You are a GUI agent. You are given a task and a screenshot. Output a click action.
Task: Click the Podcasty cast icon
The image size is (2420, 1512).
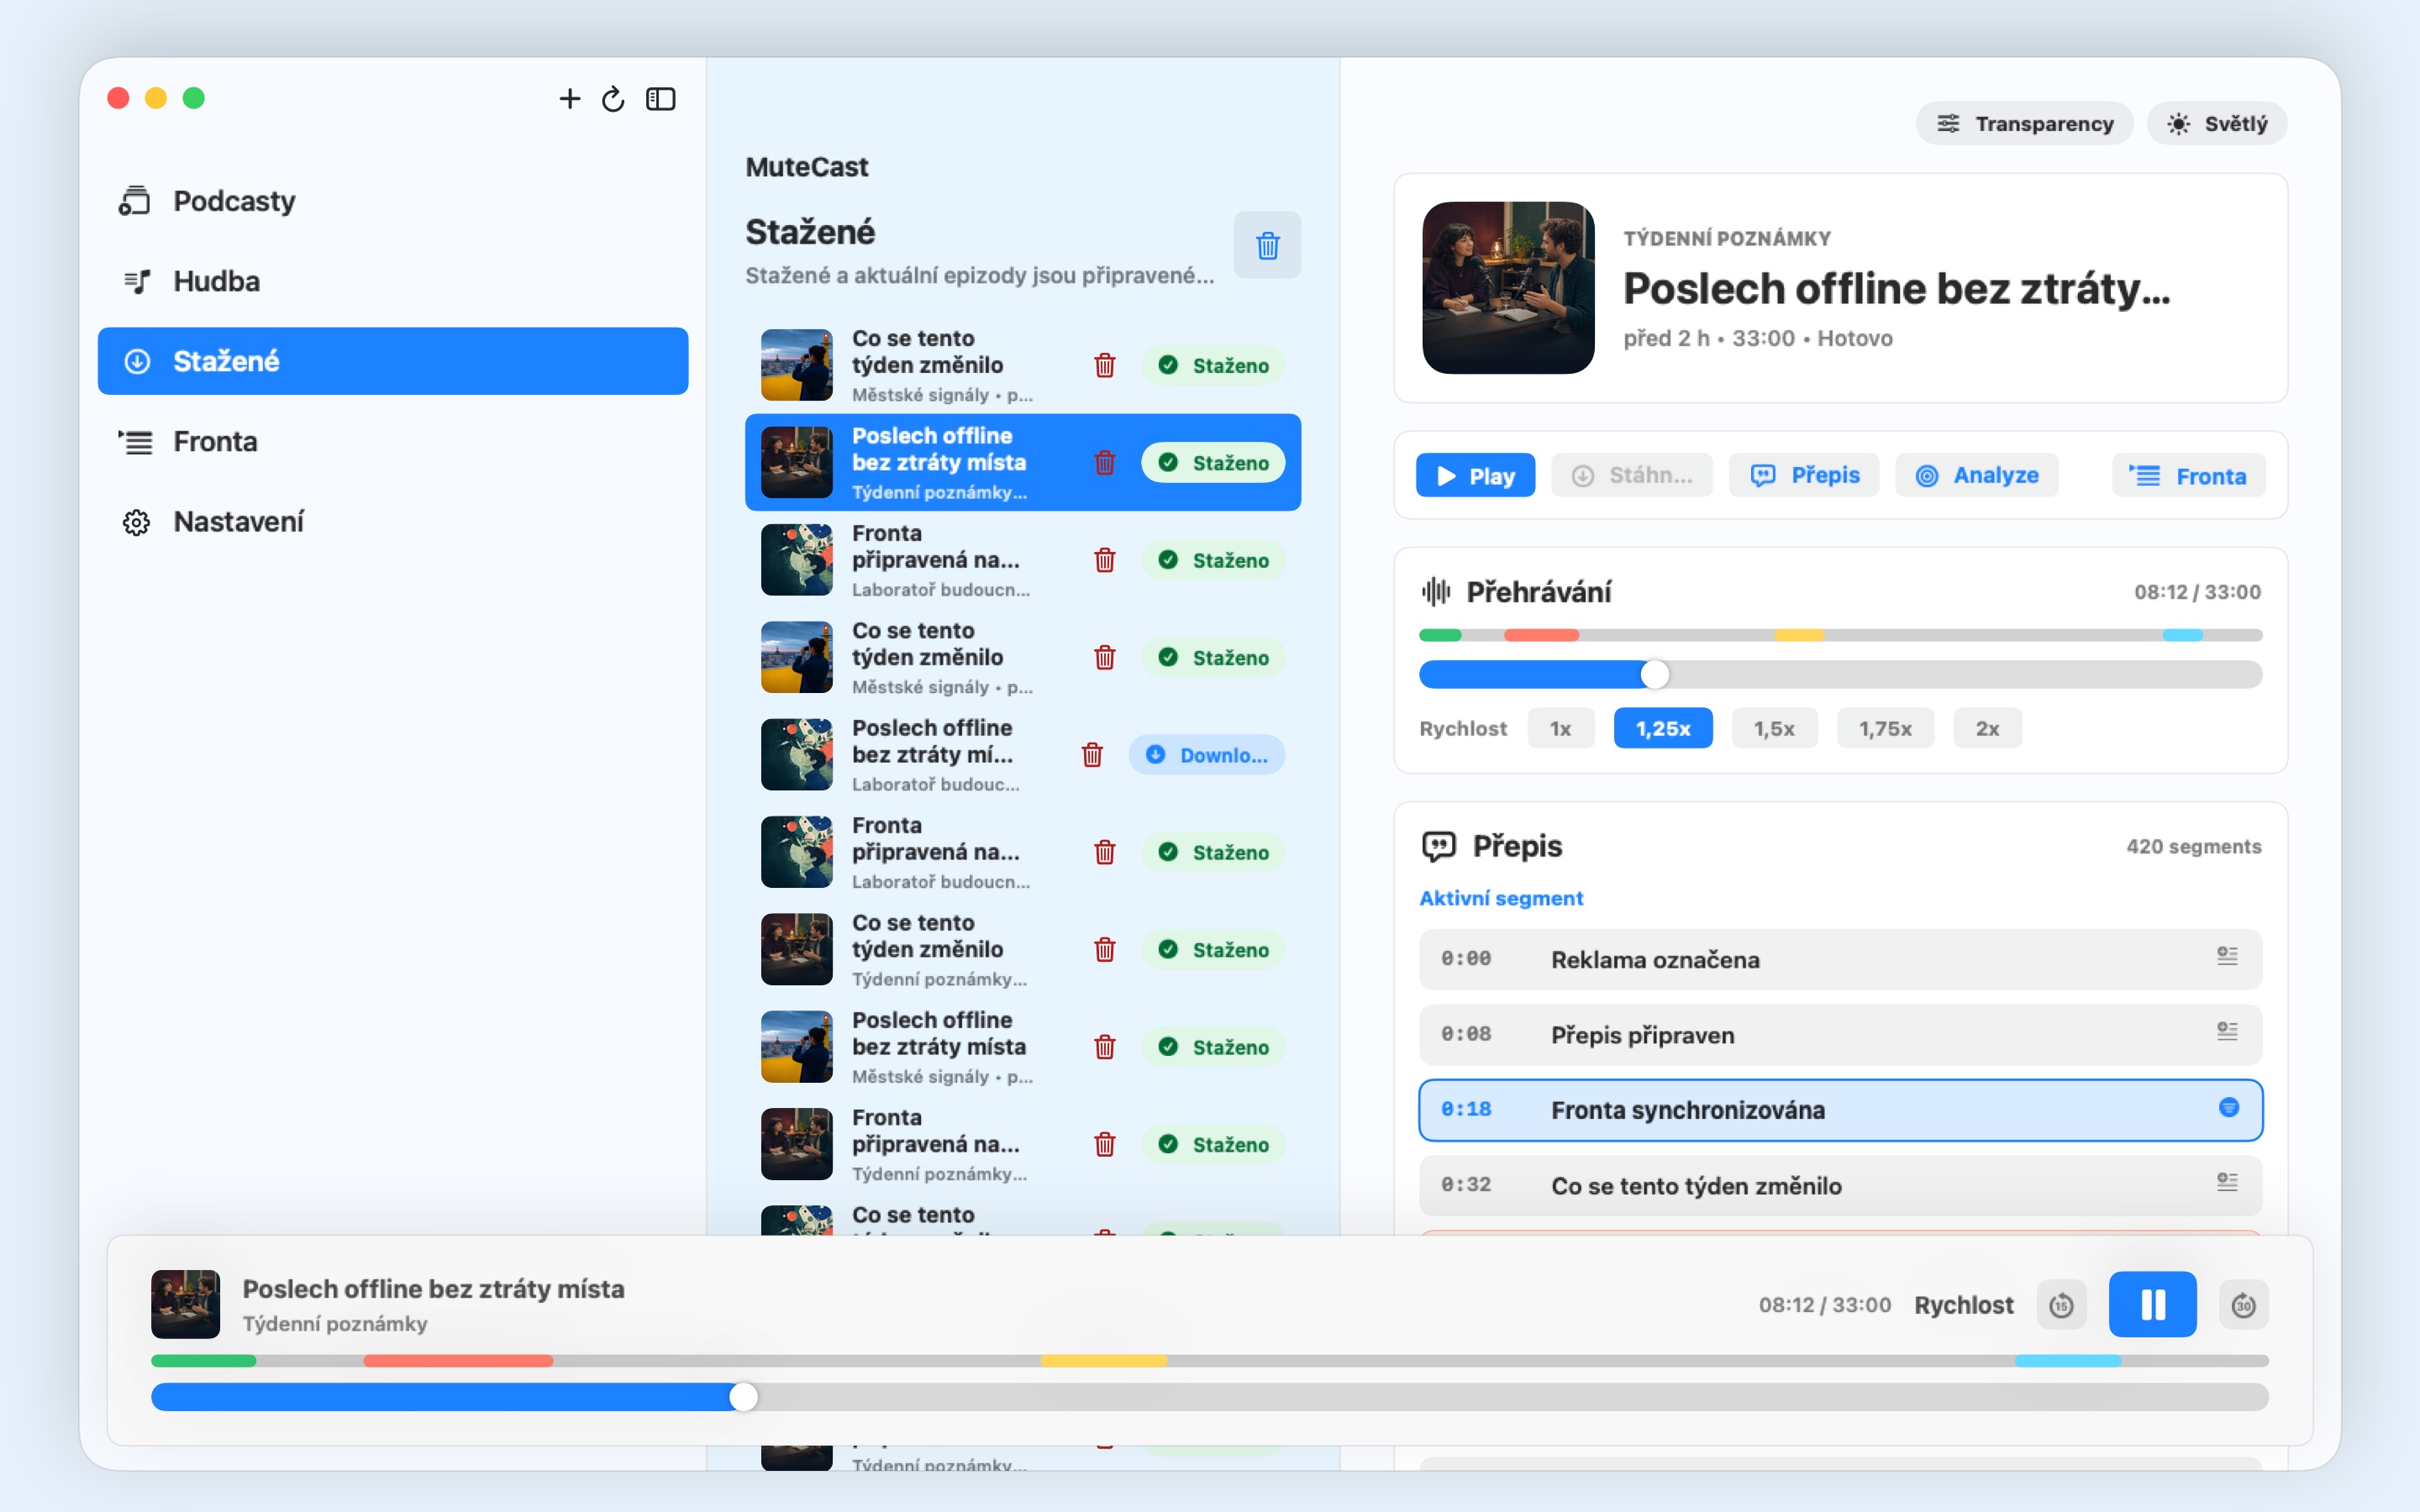(134, 201)
